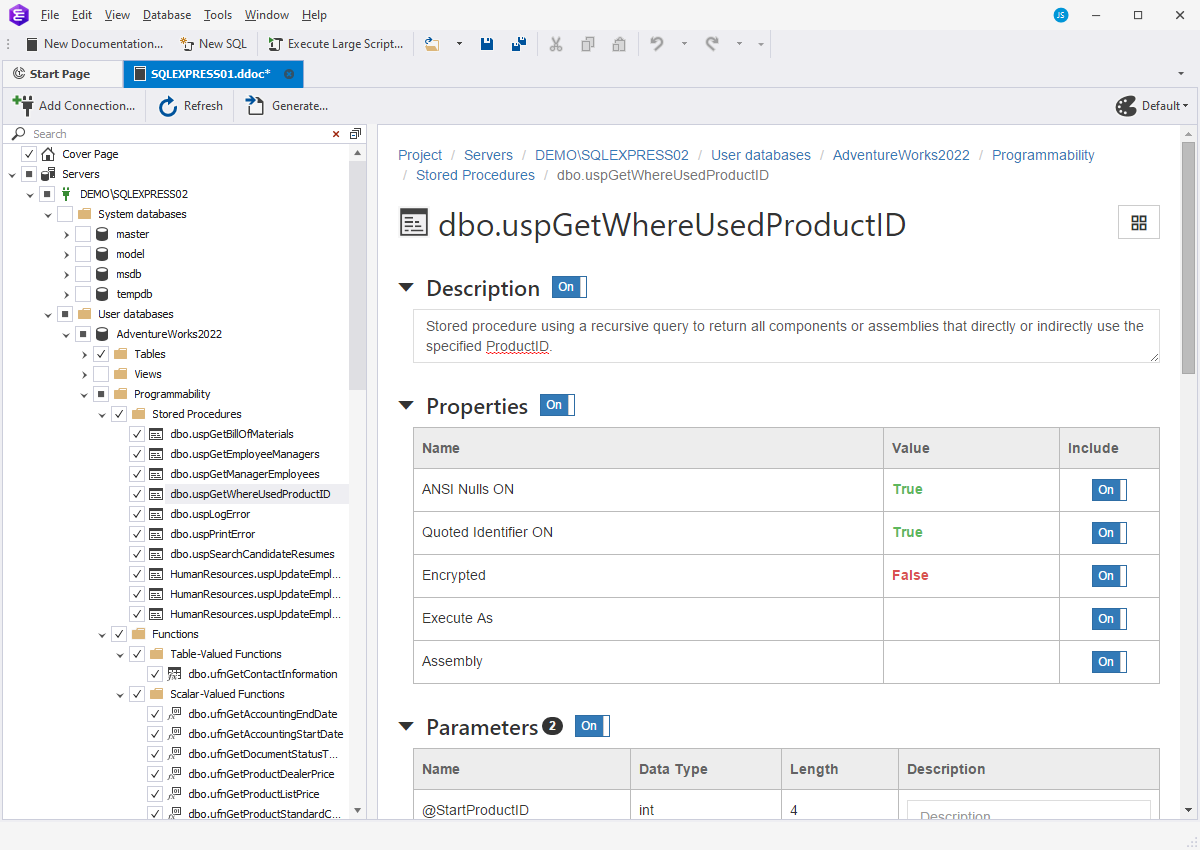
Task: Open the grid view icon beside uspGetWhereUsedProductID
Action: 1139,222
